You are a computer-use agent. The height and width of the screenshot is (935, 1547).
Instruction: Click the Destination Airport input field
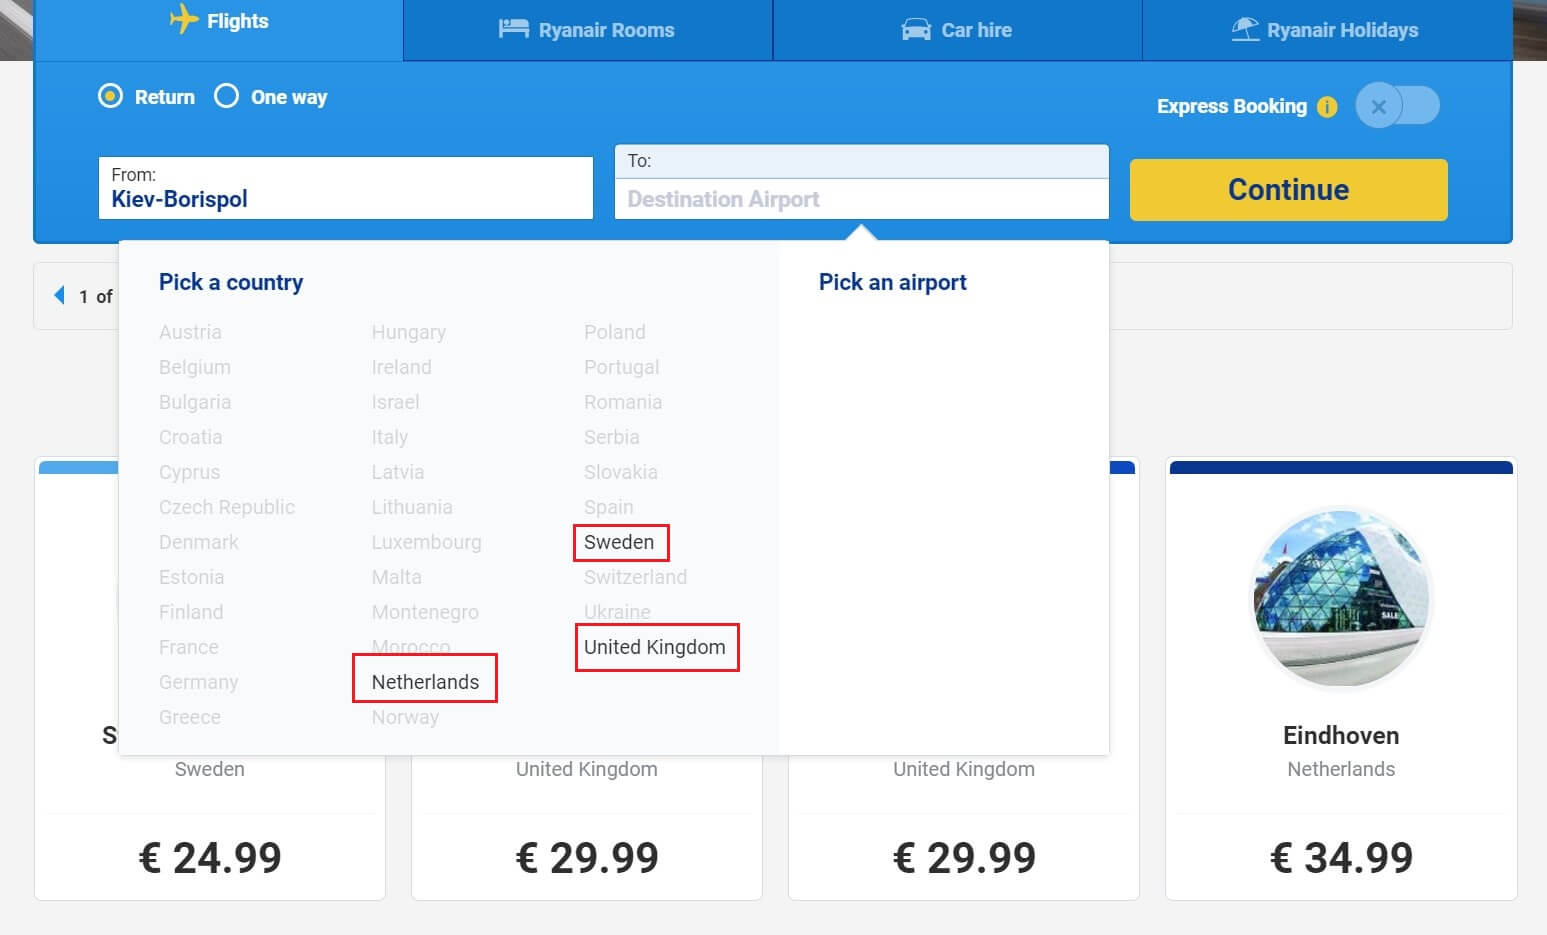coord(861,198)
